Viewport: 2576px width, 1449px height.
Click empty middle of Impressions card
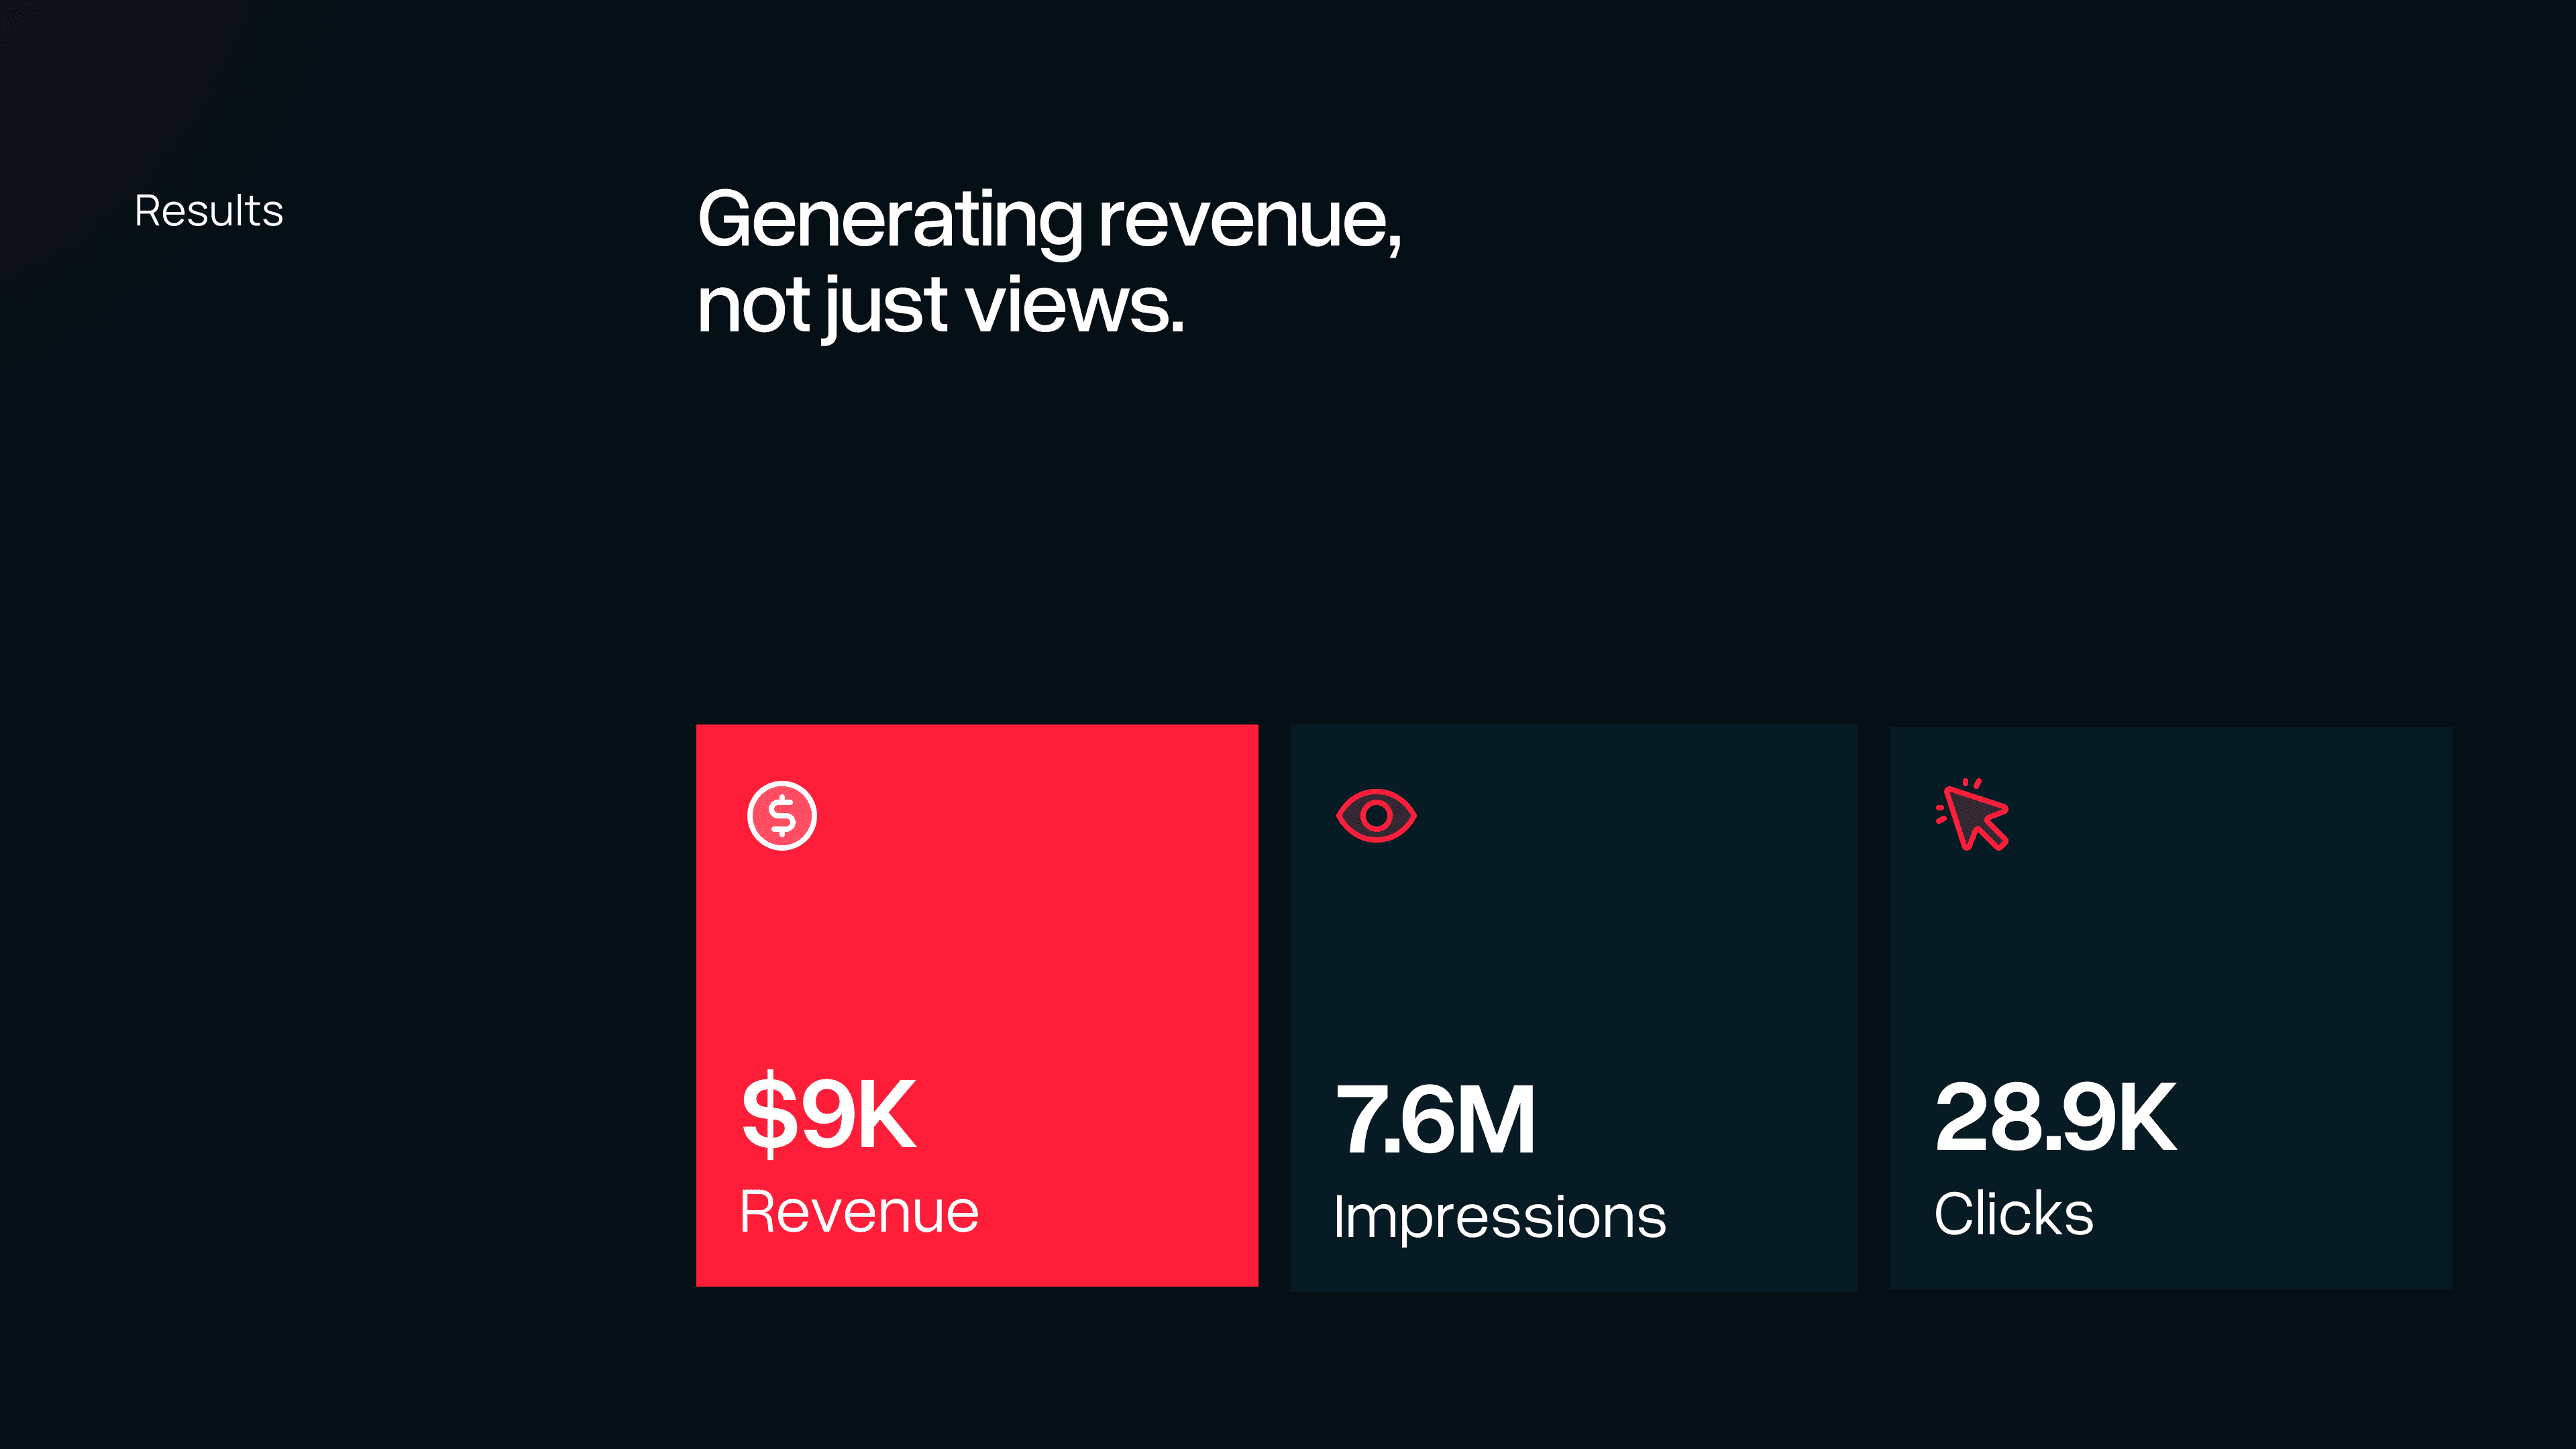pyautogui.click(x=1573, y=960)
